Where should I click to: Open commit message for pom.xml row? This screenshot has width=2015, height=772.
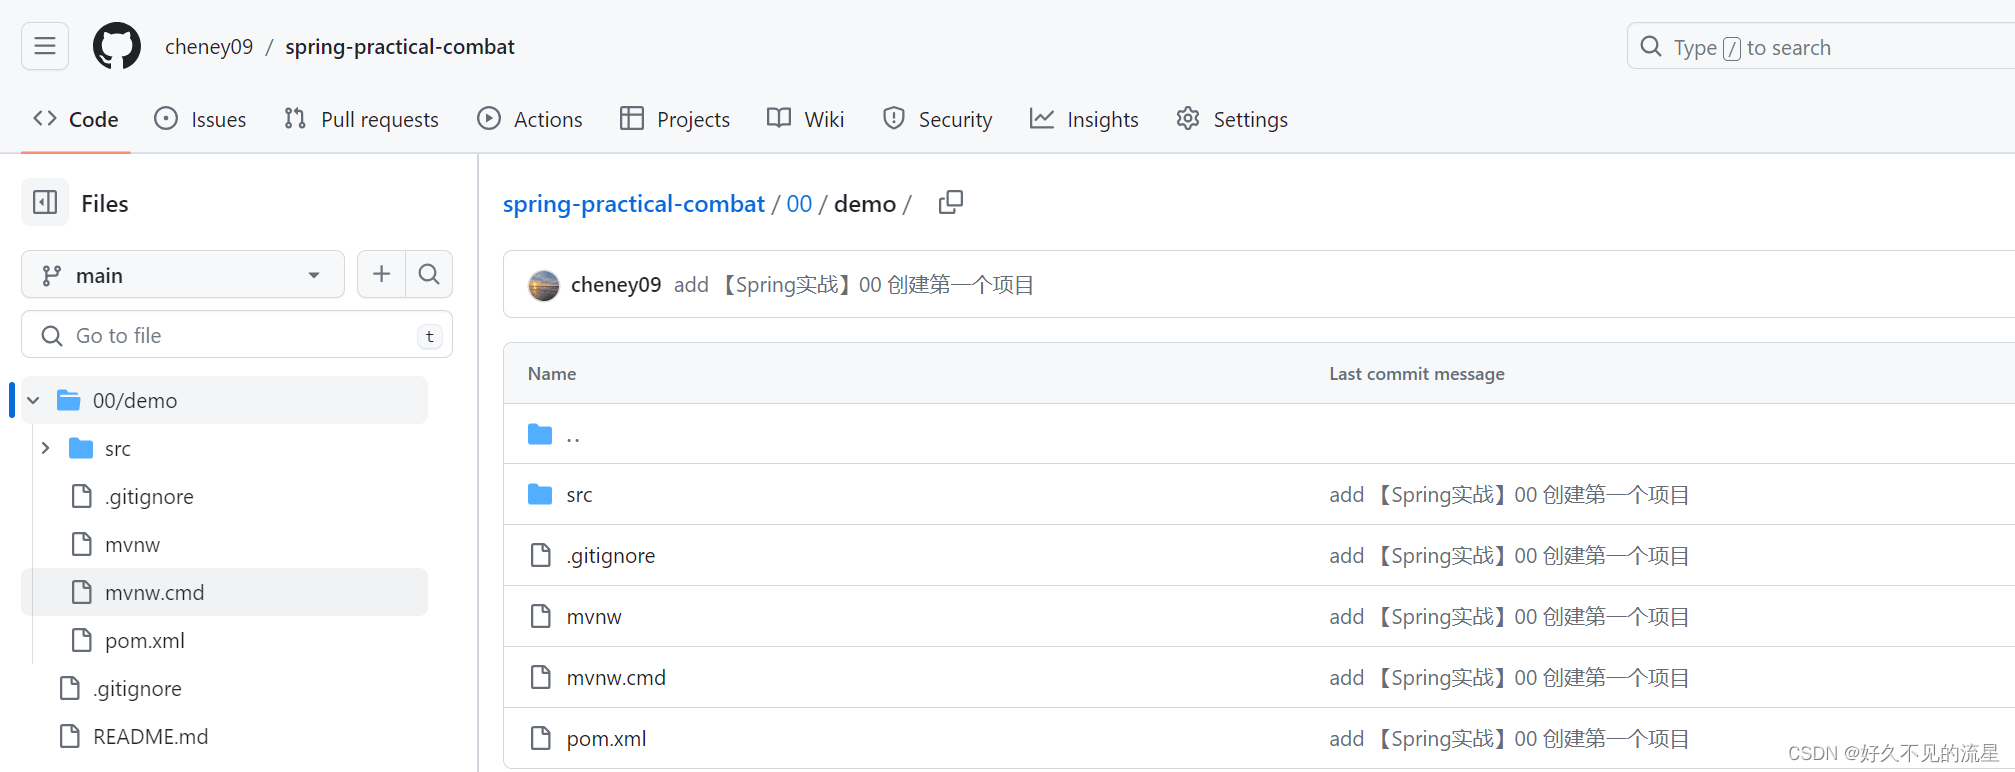click(1509, 739)
